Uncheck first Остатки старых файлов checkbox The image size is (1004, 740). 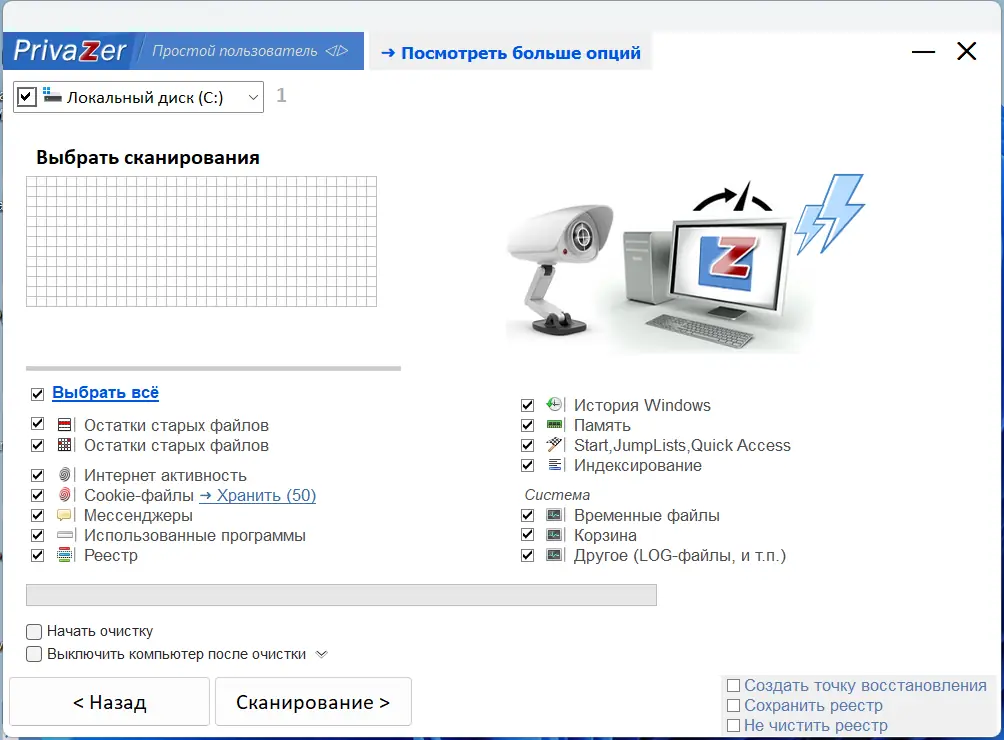[37, 424]
